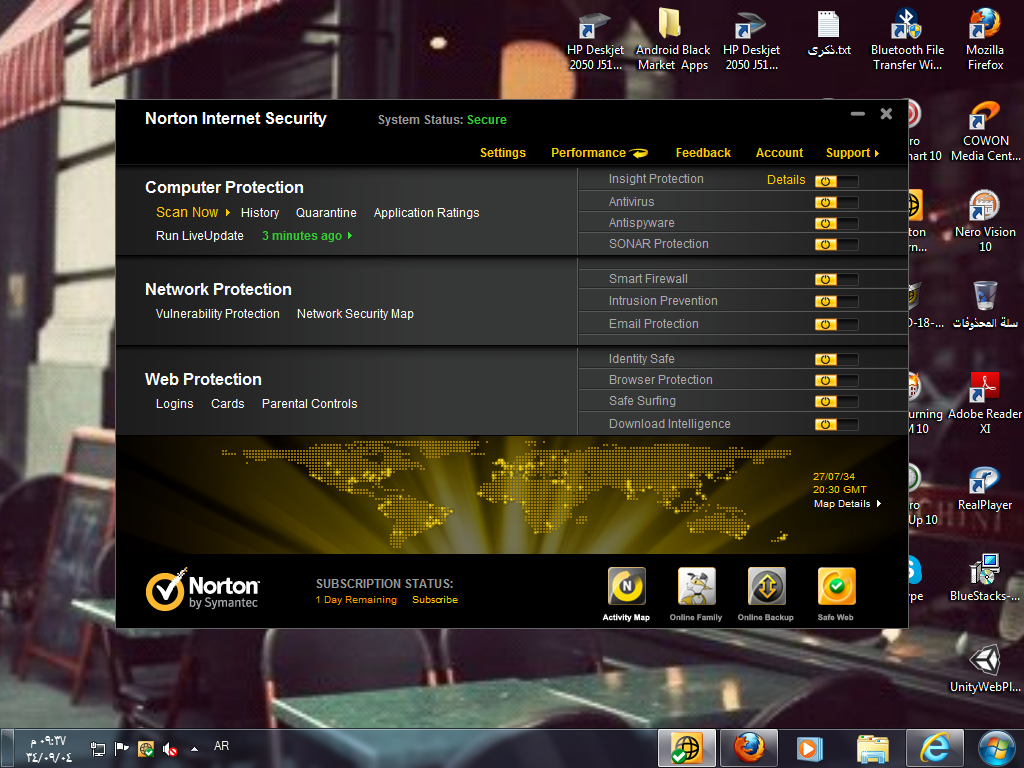Expand Map Details

(847, 504)
